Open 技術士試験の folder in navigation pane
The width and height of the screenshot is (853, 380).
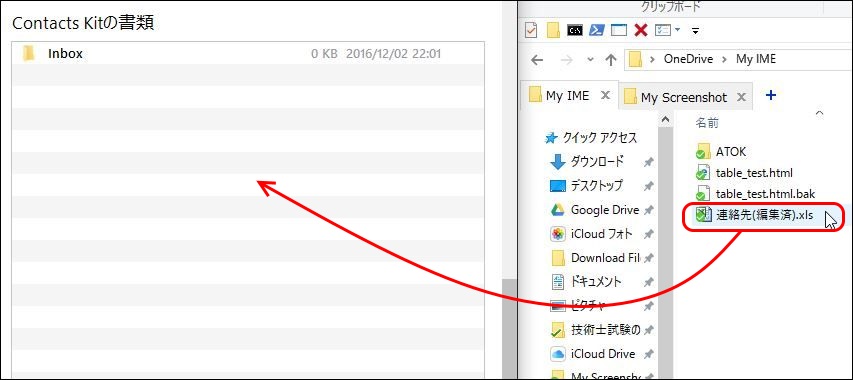pyautogui.click(x=605, y=329)
